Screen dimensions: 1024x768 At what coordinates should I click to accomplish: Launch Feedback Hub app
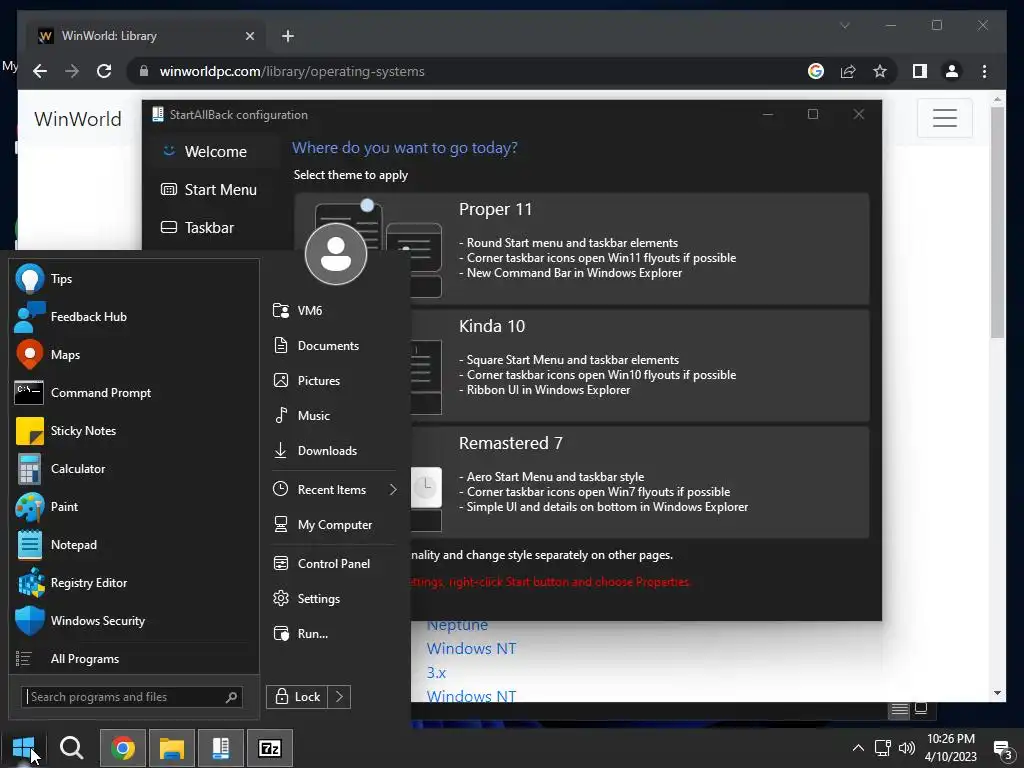point(134,317)
